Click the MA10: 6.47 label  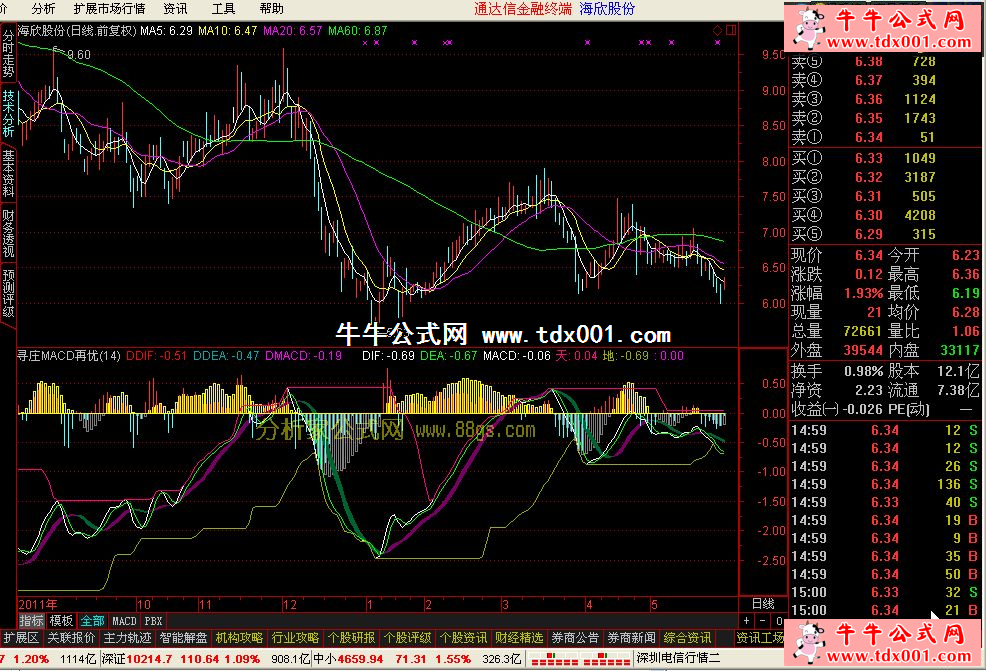coord(228,30)
